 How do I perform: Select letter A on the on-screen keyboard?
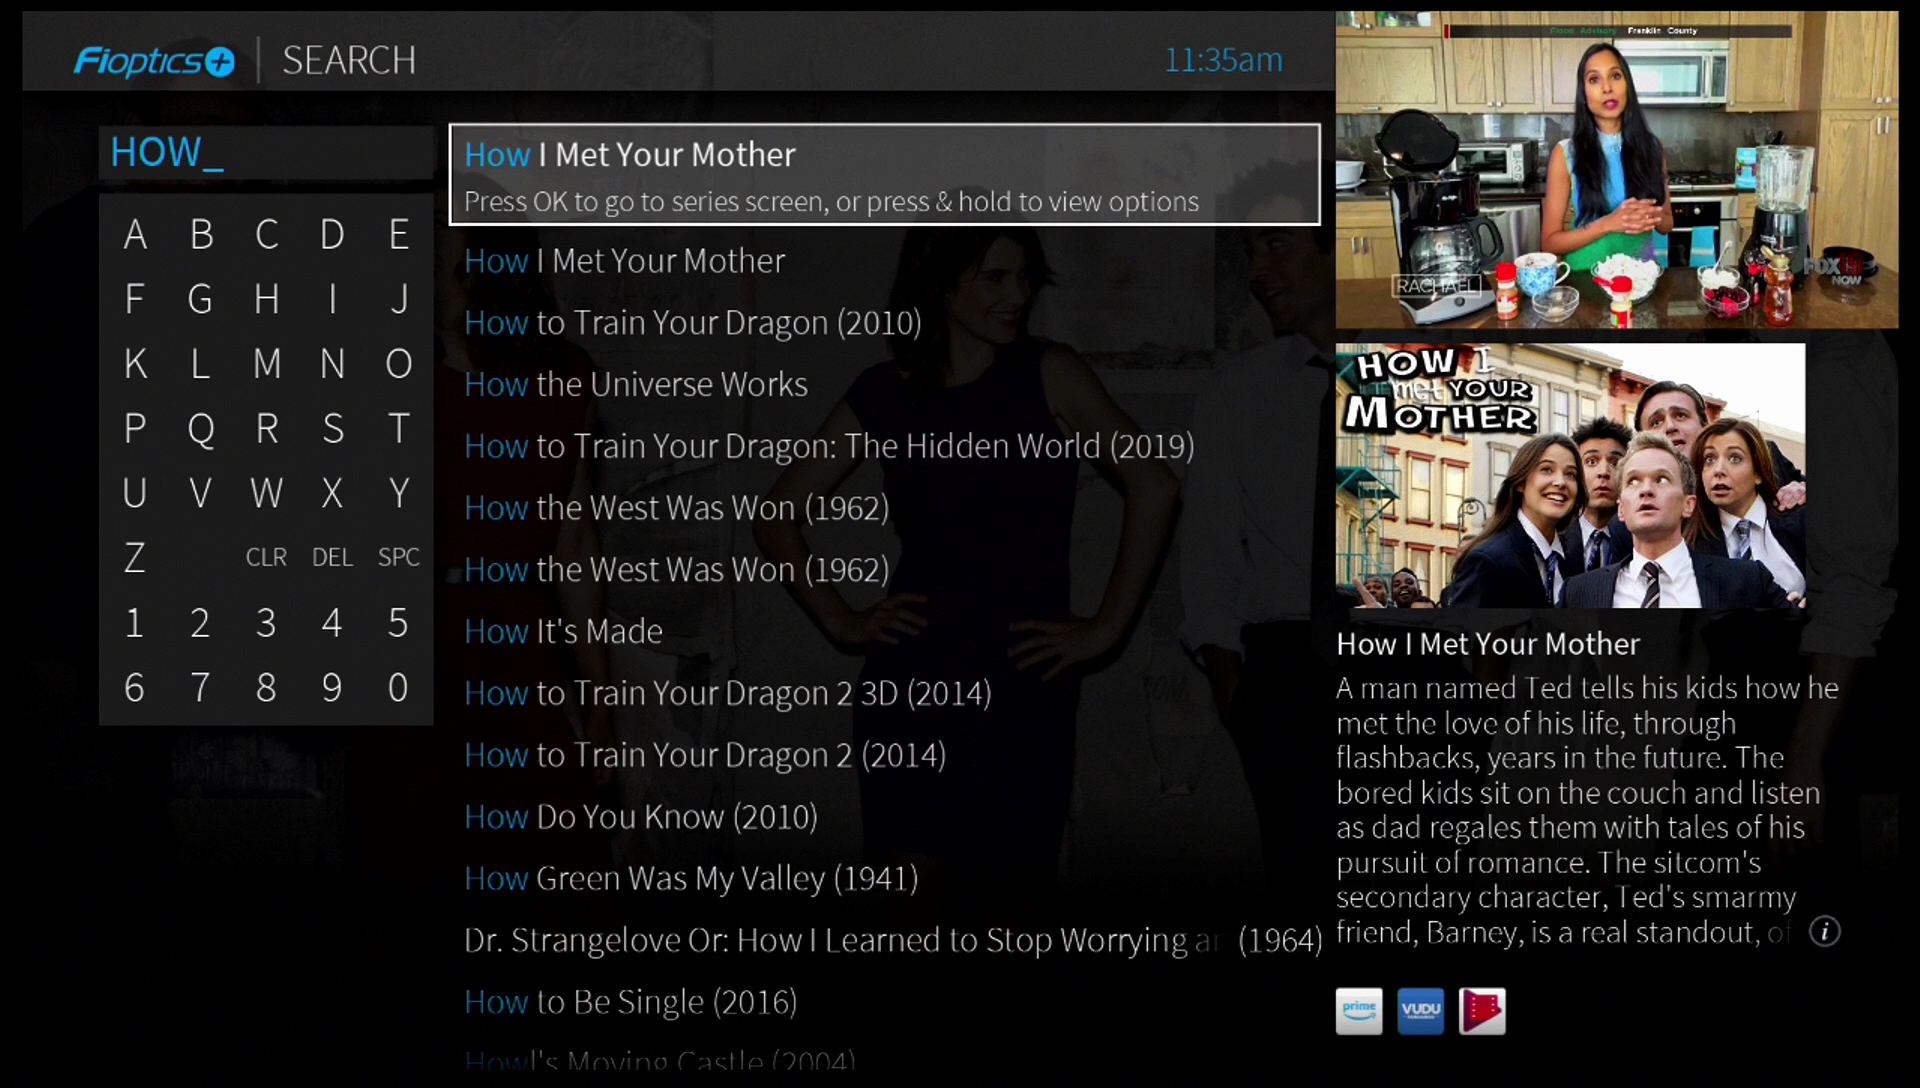(135, 235)
